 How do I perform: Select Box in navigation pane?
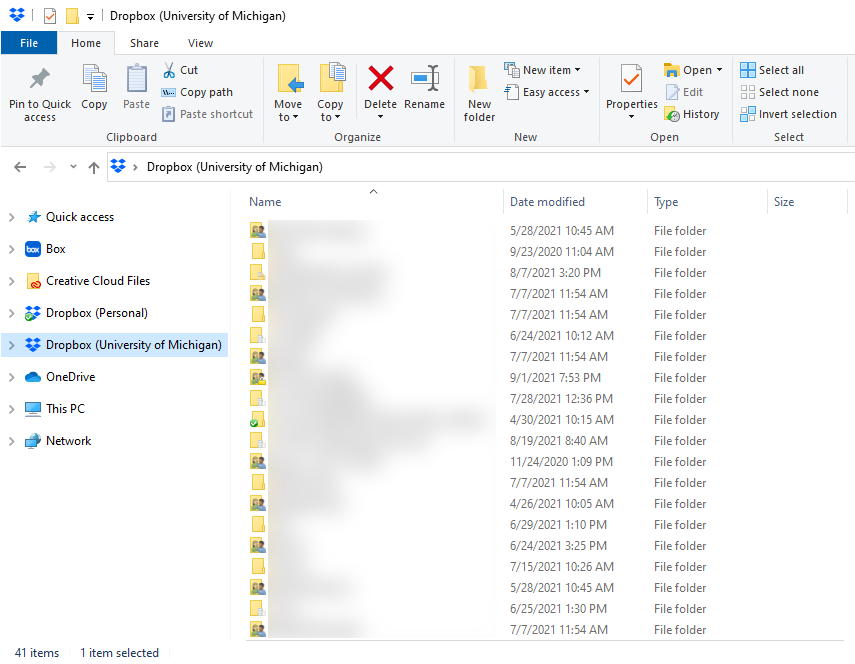point(56,249)
